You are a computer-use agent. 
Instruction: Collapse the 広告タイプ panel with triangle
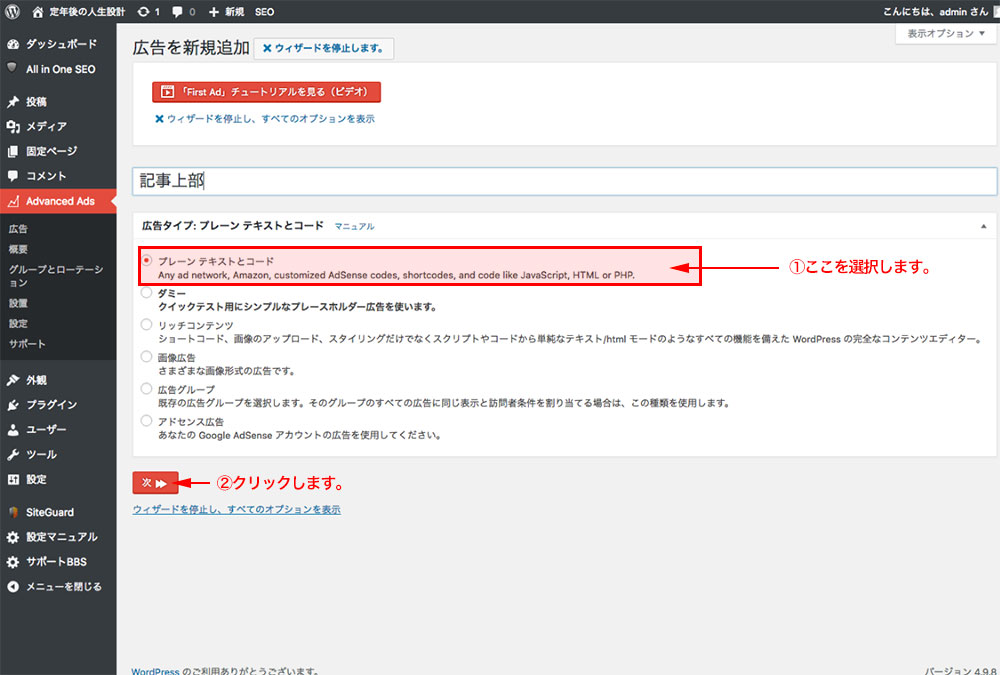(983, 226)
